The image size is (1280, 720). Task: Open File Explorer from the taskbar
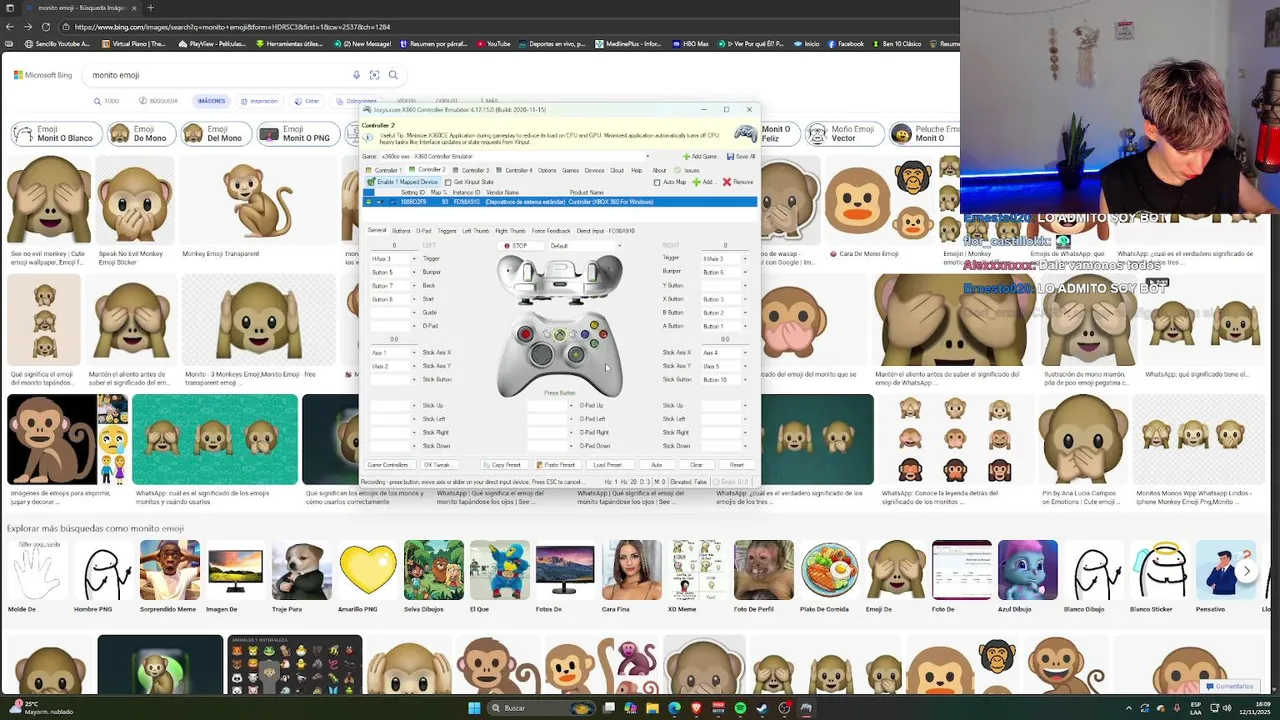click(x=652, y=708)
